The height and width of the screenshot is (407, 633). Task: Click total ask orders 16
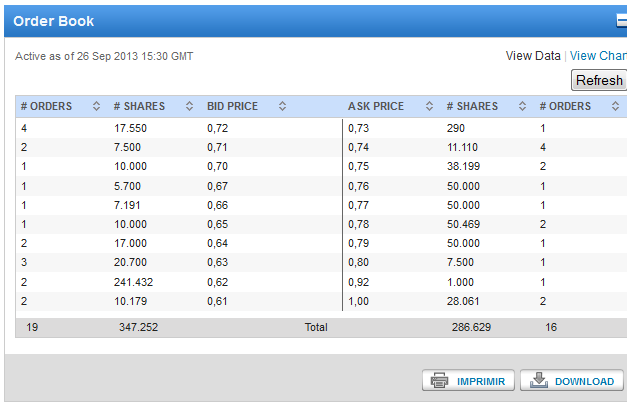[x=551, y=327]
